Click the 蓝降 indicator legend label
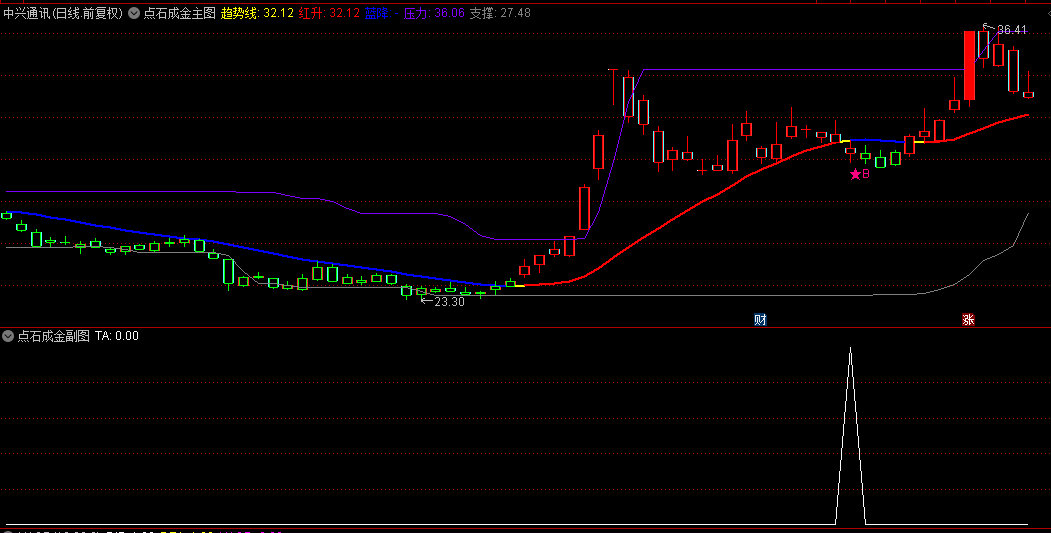 [x=380, y=13]
